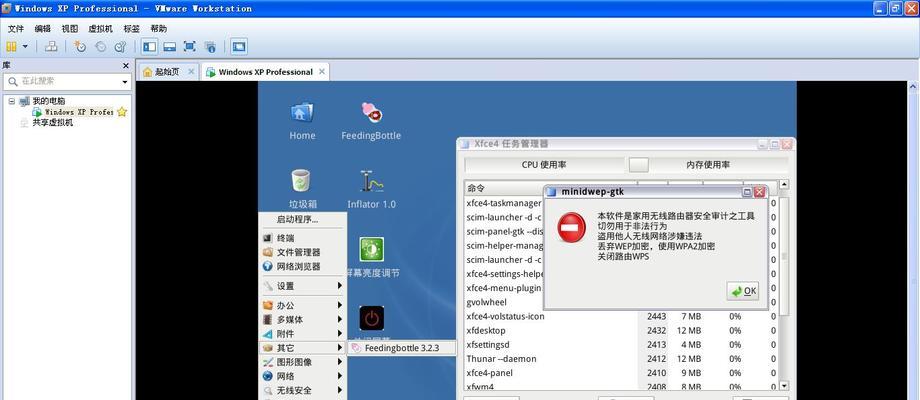Expand the 网络 submenu

[303, 376]
